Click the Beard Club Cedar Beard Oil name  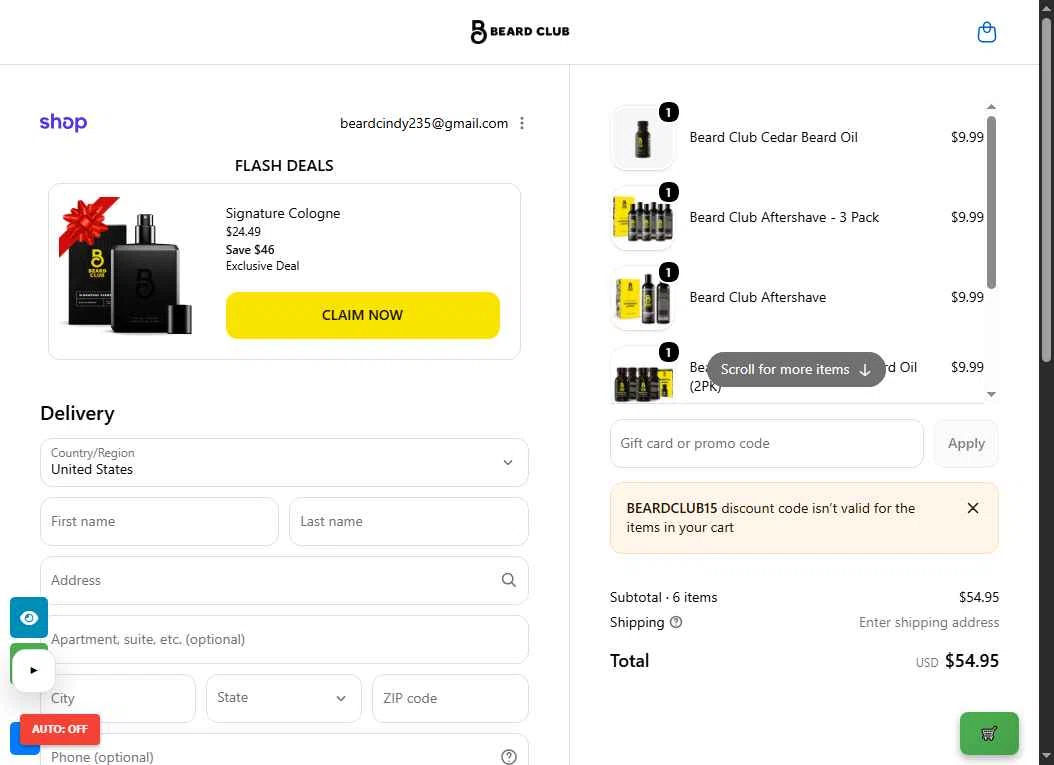pos(773,137)
